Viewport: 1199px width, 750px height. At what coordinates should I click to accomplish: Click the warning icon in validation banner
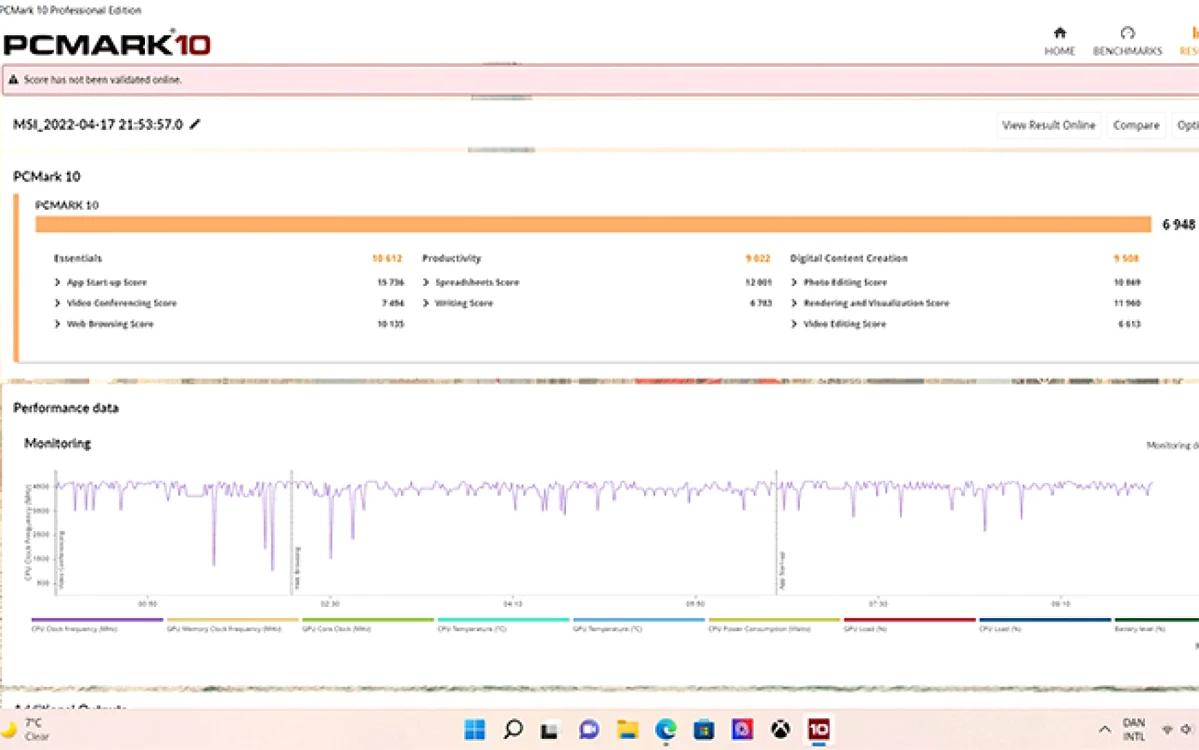coord(13,80)
